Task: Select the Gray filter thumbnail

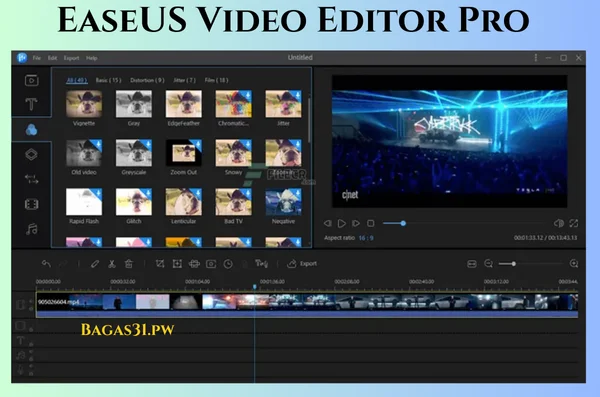Action: coord(134,104)
